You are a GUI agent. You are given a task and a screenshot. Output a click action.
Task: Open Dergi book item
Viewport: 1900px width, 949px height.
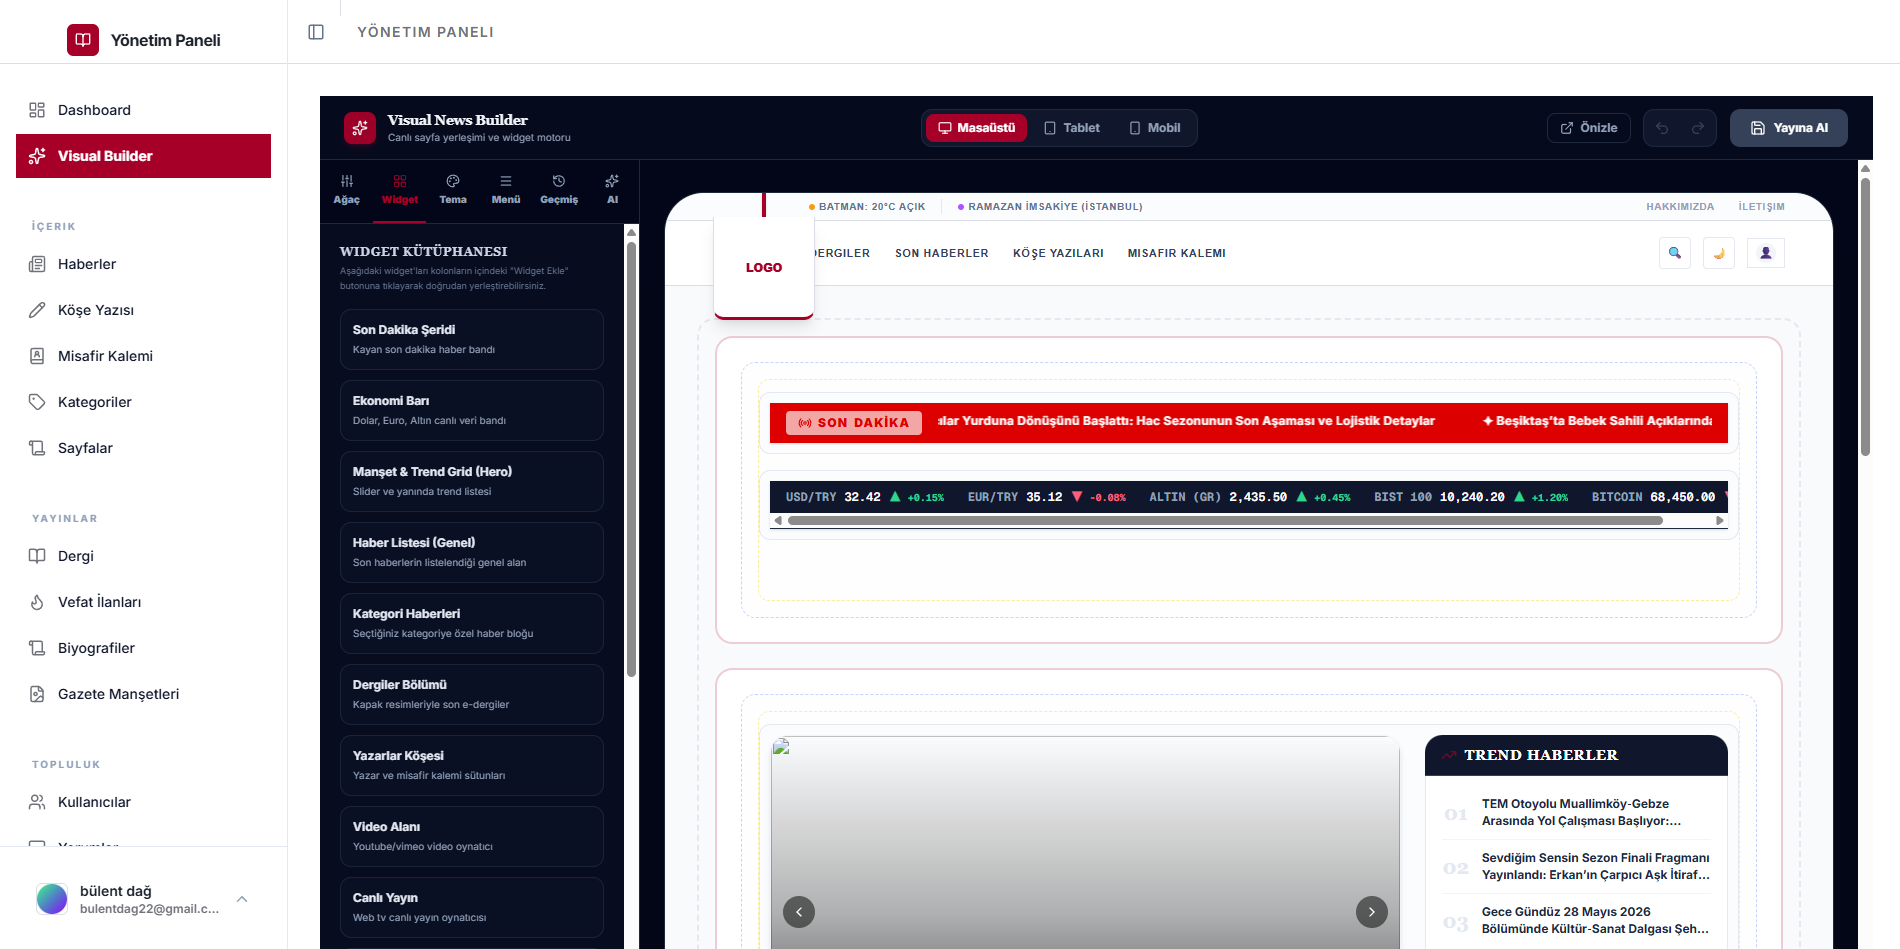coord(143,556)
